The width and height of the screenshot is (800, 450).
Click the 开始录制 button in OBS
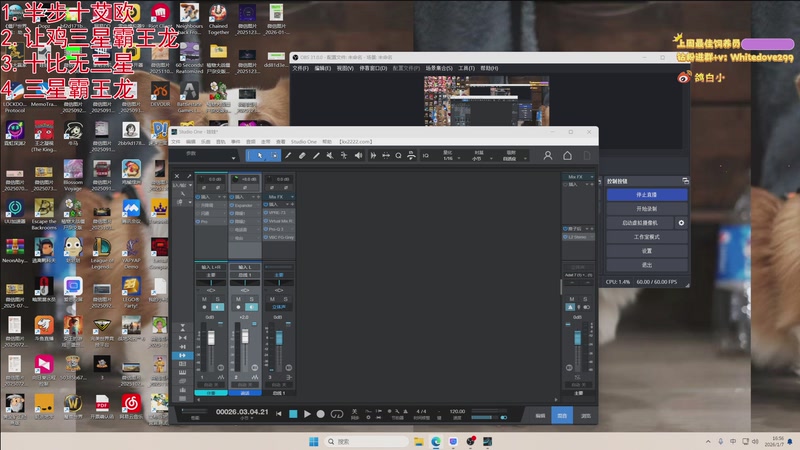[x=646, y=209]
